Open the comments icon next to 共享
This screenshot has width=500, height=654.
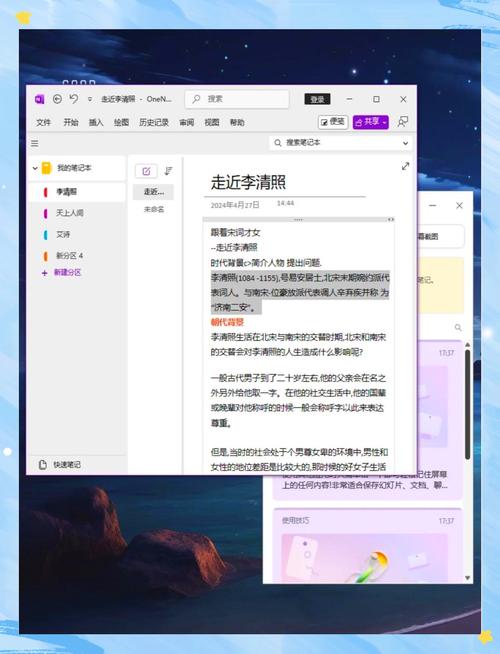point(402,122)
